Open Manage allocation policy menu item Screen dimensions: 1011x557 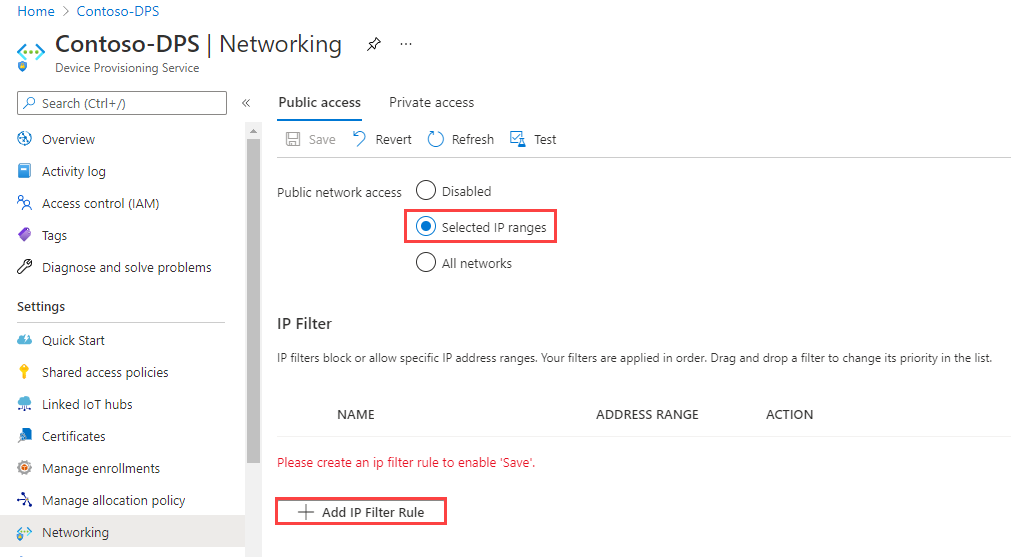tap(113, 501)
